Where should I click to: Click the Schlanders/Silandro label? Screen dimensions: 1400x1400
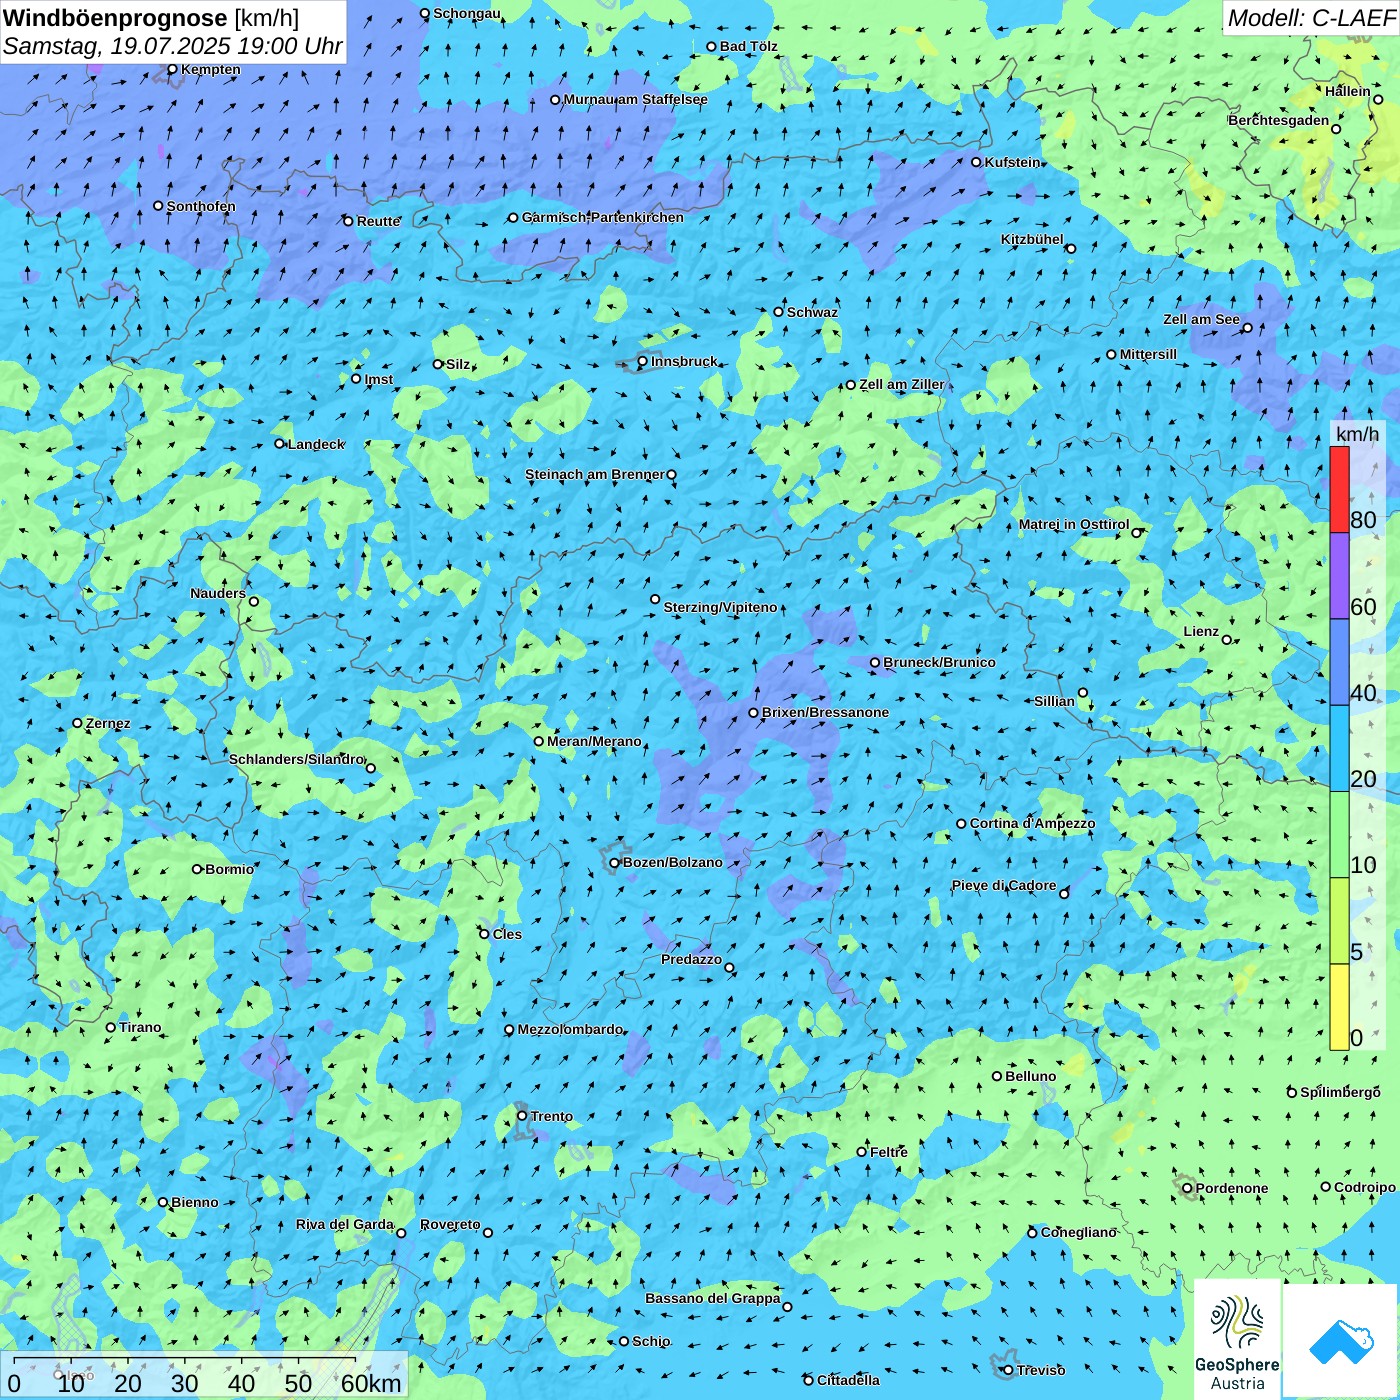[x=296, y=759]
